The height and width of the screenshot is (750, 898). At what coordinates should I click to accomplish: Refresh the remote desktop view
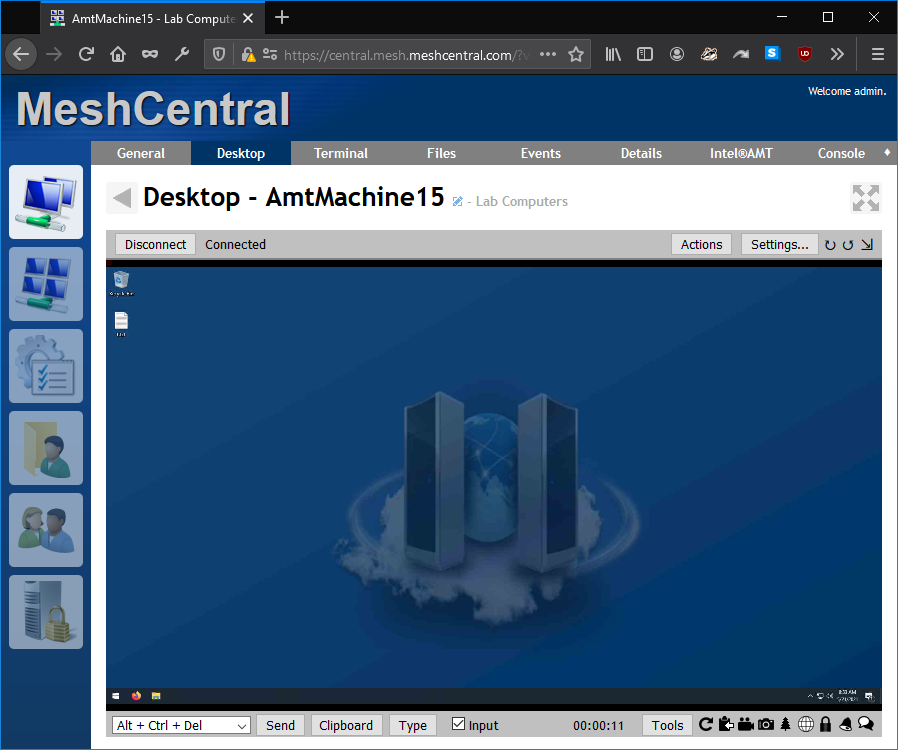pyautogui.click(x=706, y=724)
